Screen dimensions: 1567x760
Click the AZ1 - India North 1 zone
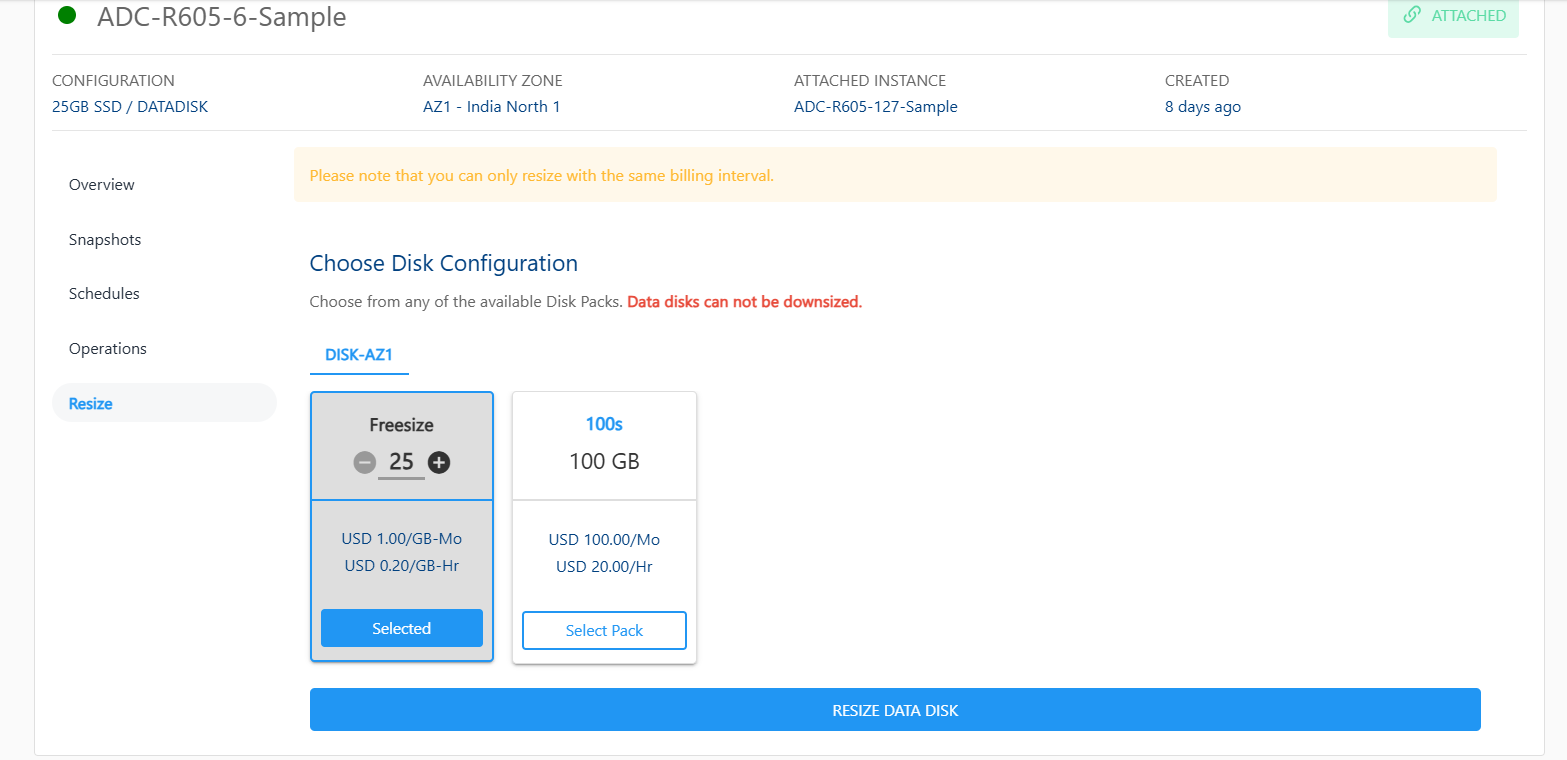tap(491, 107)
